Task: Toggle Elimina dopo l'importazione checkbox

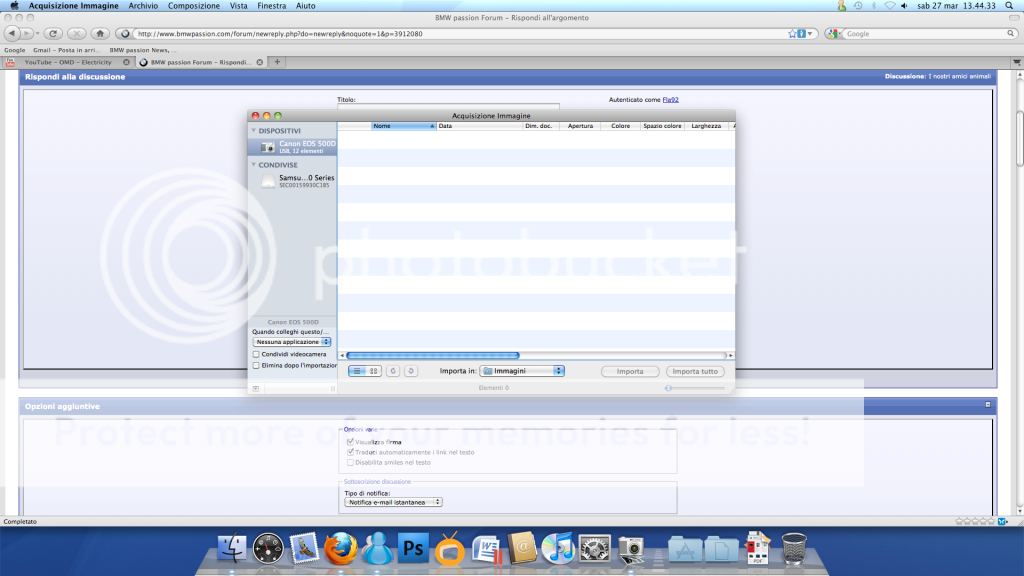Action: pos(256,366)
